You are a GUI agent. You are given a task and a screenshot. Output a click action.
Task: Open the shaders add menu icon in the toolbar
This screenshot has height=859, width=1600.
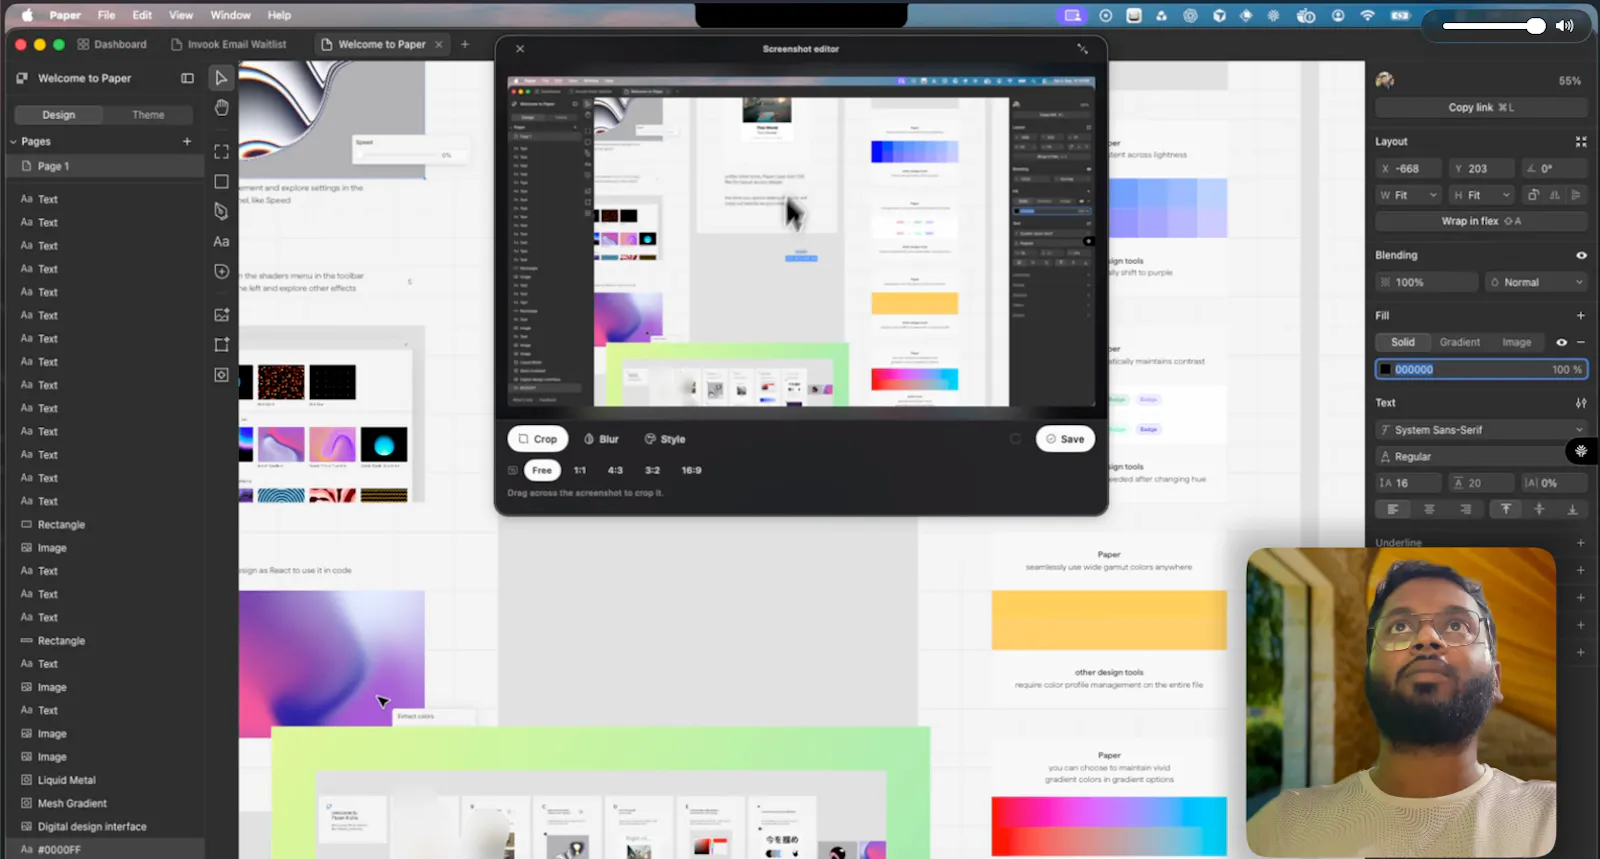click(x=221, y=271)
